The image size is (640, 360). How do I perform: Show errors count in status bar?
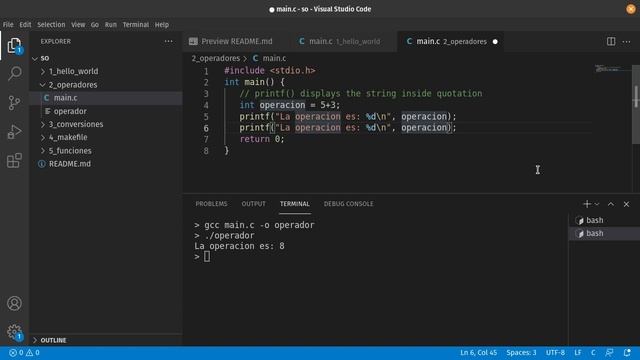pyautogui.click(x=16, y=353)
